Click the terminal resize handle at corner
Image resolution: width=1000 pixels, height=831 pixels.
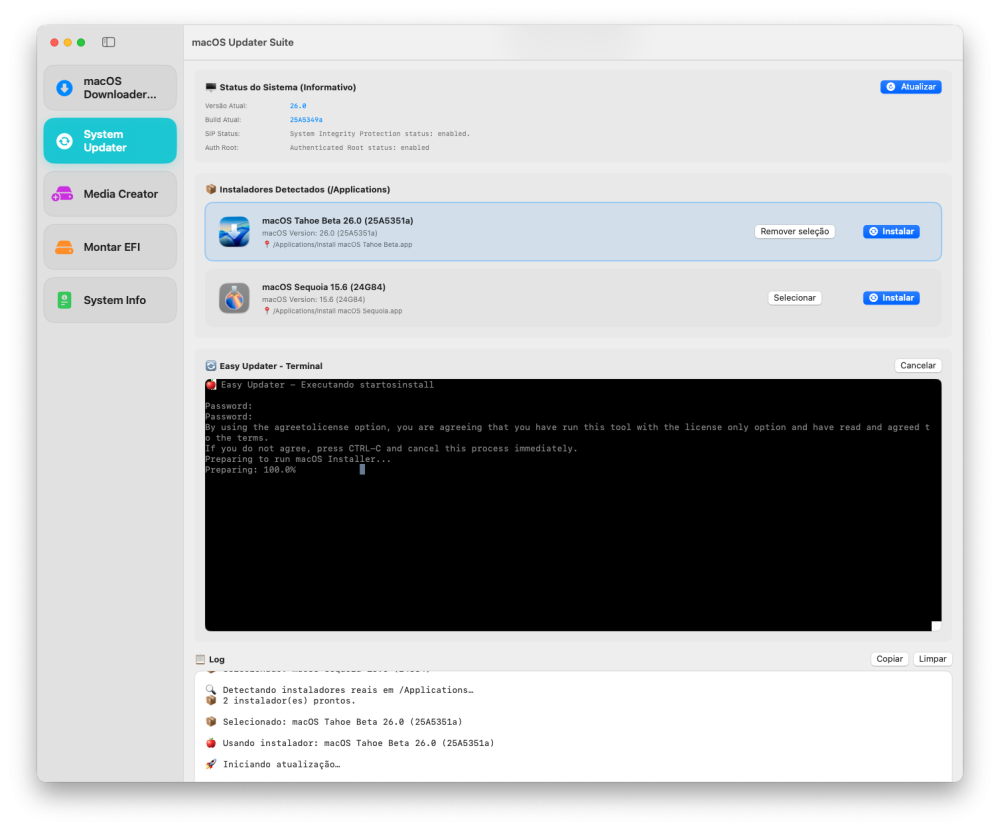pyautogui.click(x=936, y=626)
